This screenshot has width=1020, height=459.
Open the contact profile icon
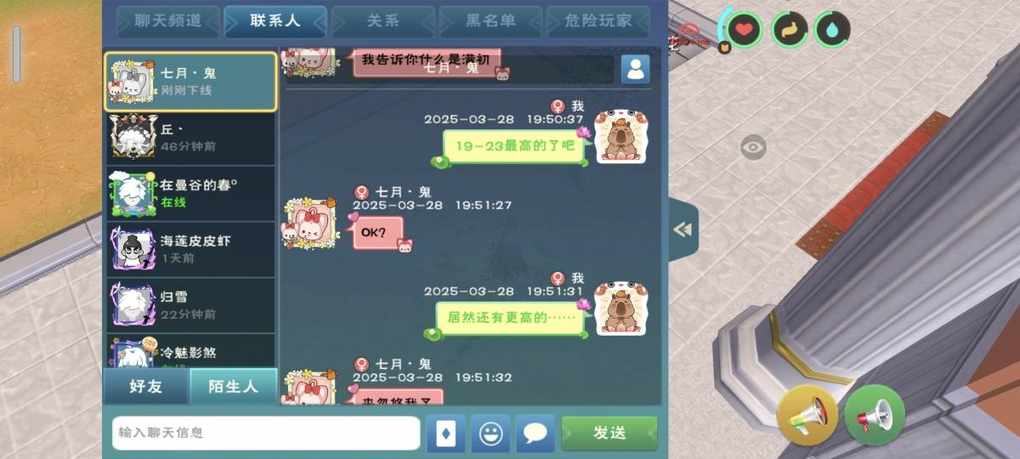[635, 69]
